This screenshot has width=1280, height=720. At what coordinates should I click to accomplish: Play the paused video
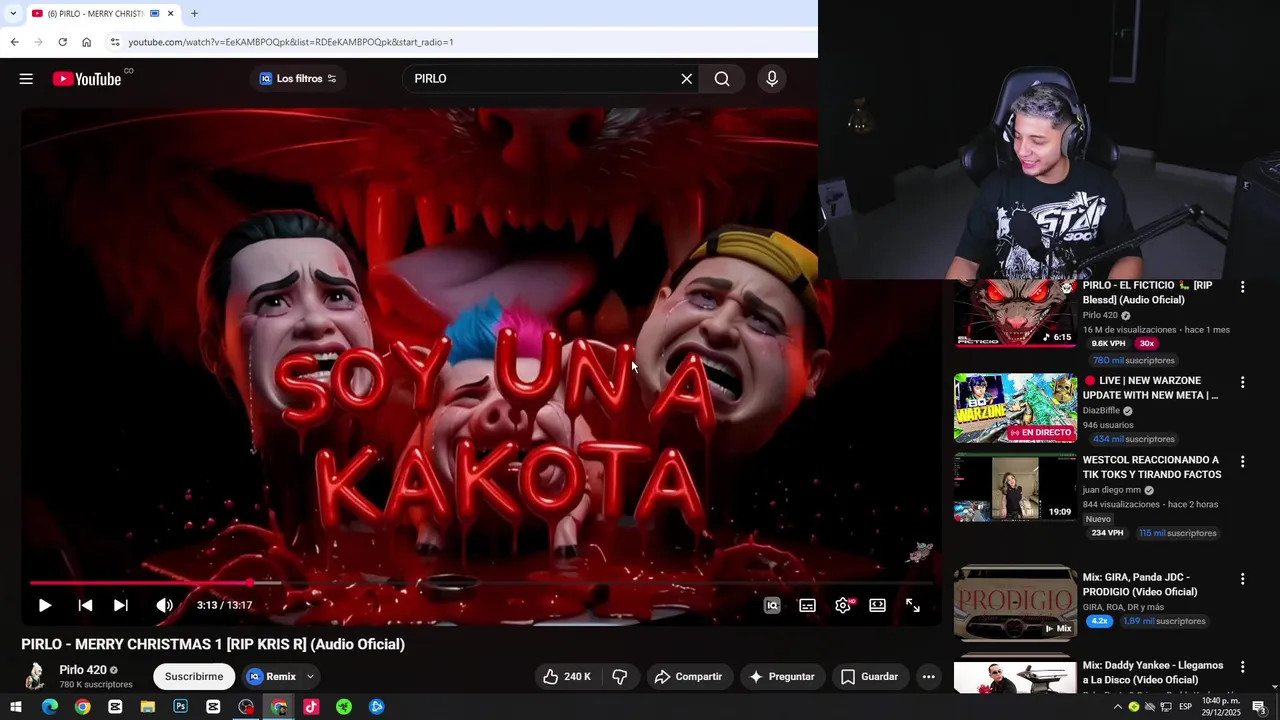[x=45, y=605]
